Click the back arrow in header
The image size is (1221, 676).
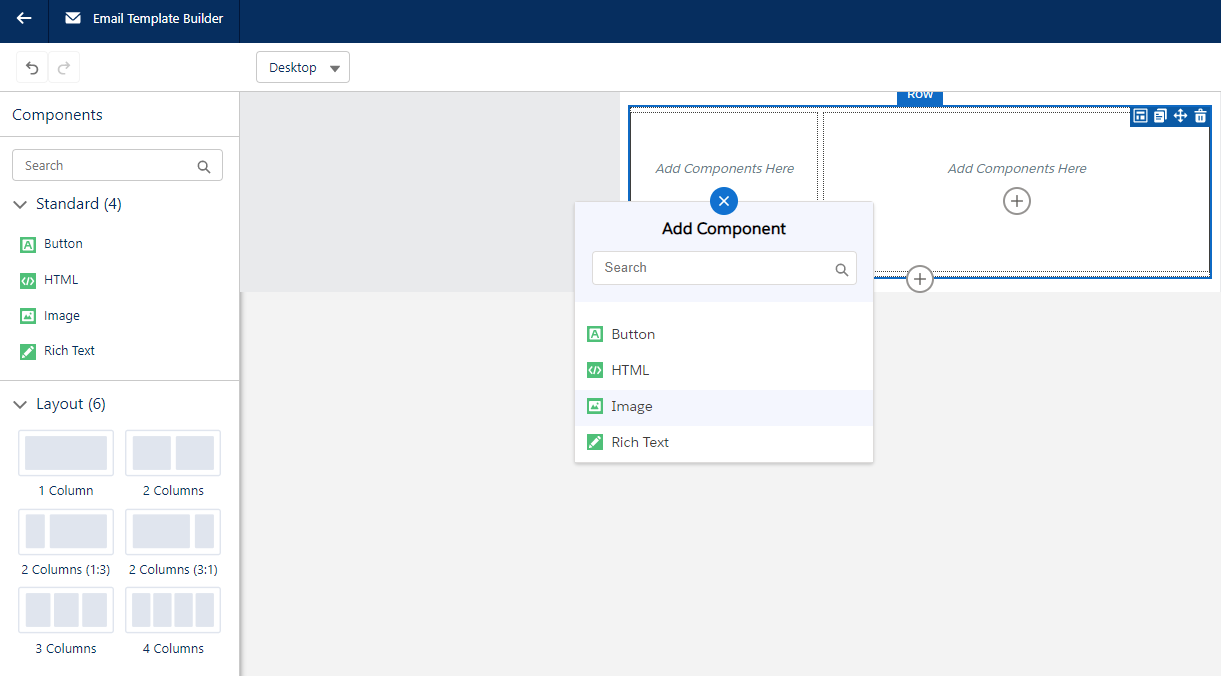point(24,19)
